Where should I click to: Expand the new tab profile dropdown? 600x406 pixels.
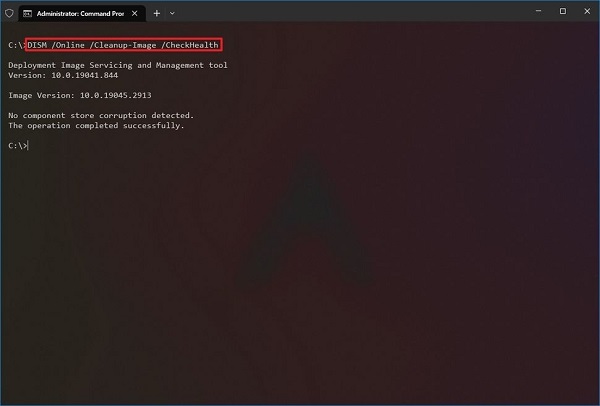[x=172, y=13]
